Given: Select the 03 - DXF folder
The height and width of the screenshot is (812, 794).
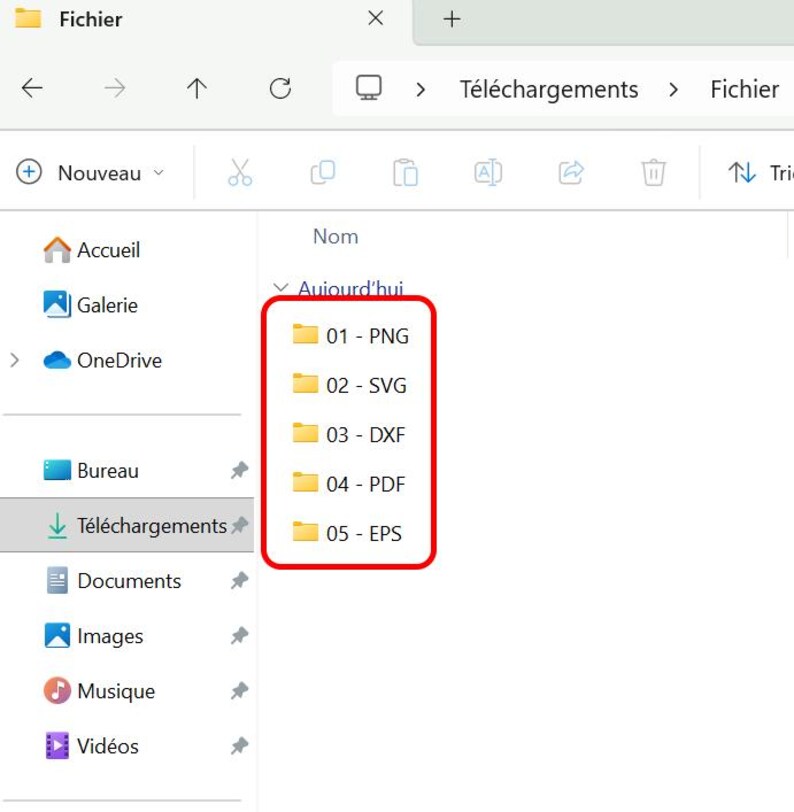Looking at the screenshot, I should [x=349, y=434].
